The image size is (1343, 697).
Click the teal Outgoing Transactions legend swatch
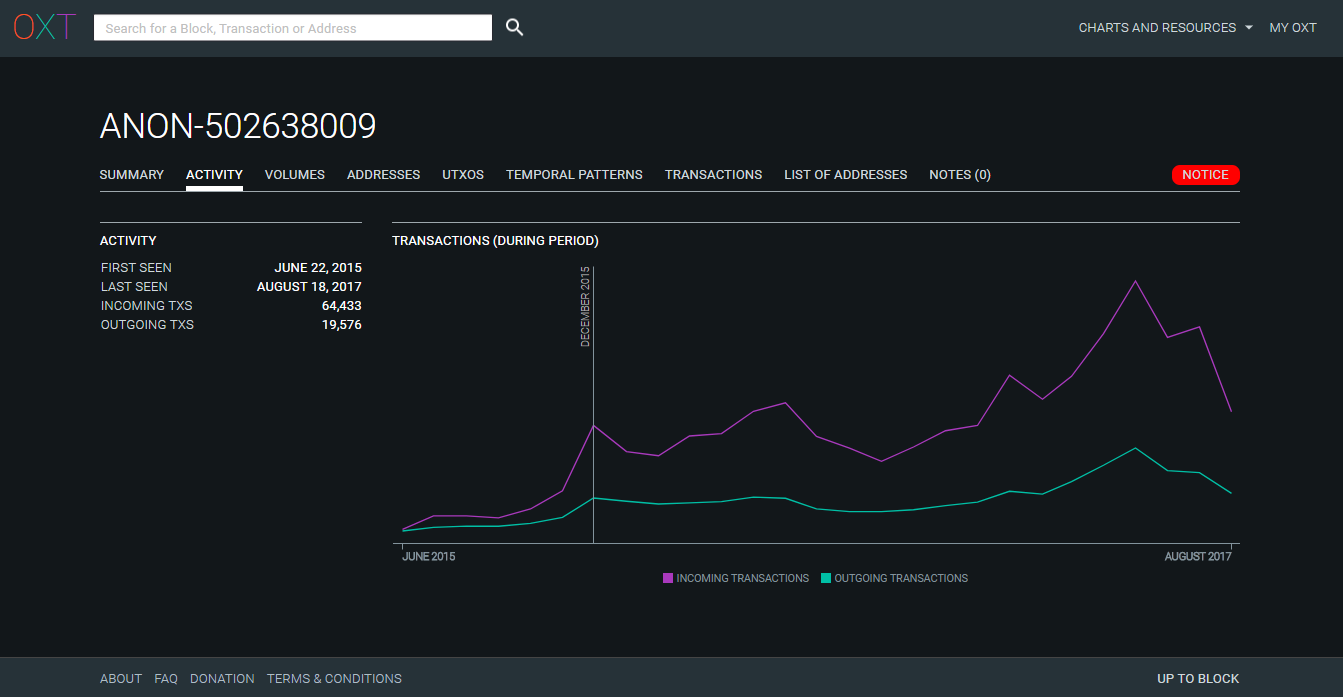826,578
